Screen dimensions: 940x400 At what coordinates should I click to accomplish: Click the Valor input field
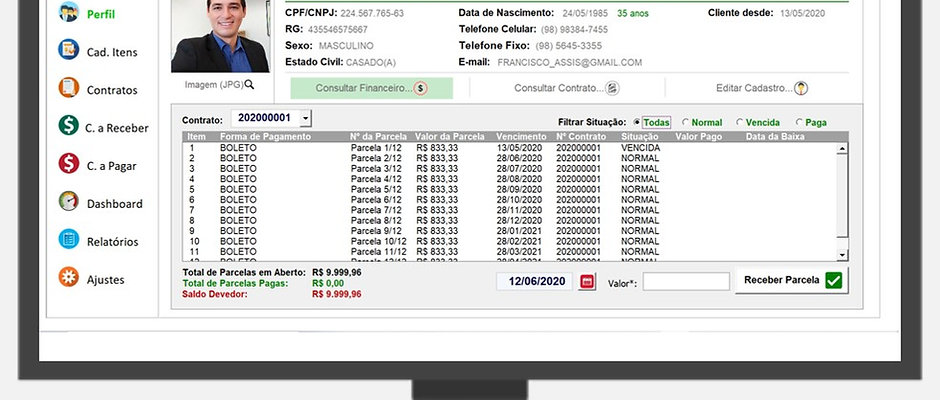click(686, 281)
